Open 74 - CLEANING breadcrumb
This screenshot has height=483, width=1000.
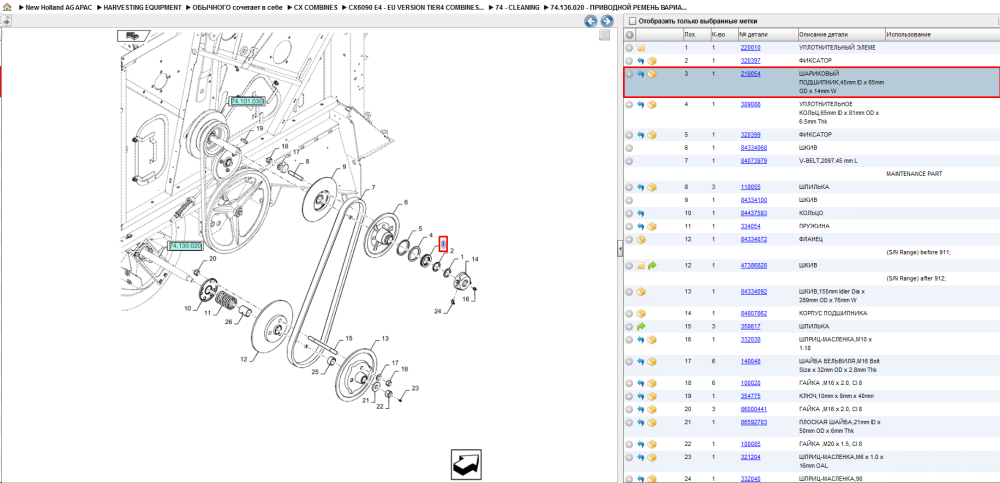pos(517,8)
